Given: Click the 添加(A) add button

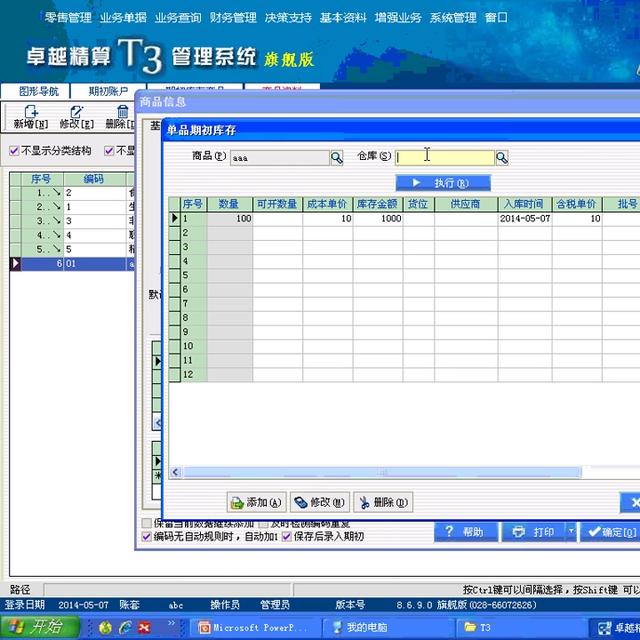Looking at the screenshot, I should (x=256, y=502).
